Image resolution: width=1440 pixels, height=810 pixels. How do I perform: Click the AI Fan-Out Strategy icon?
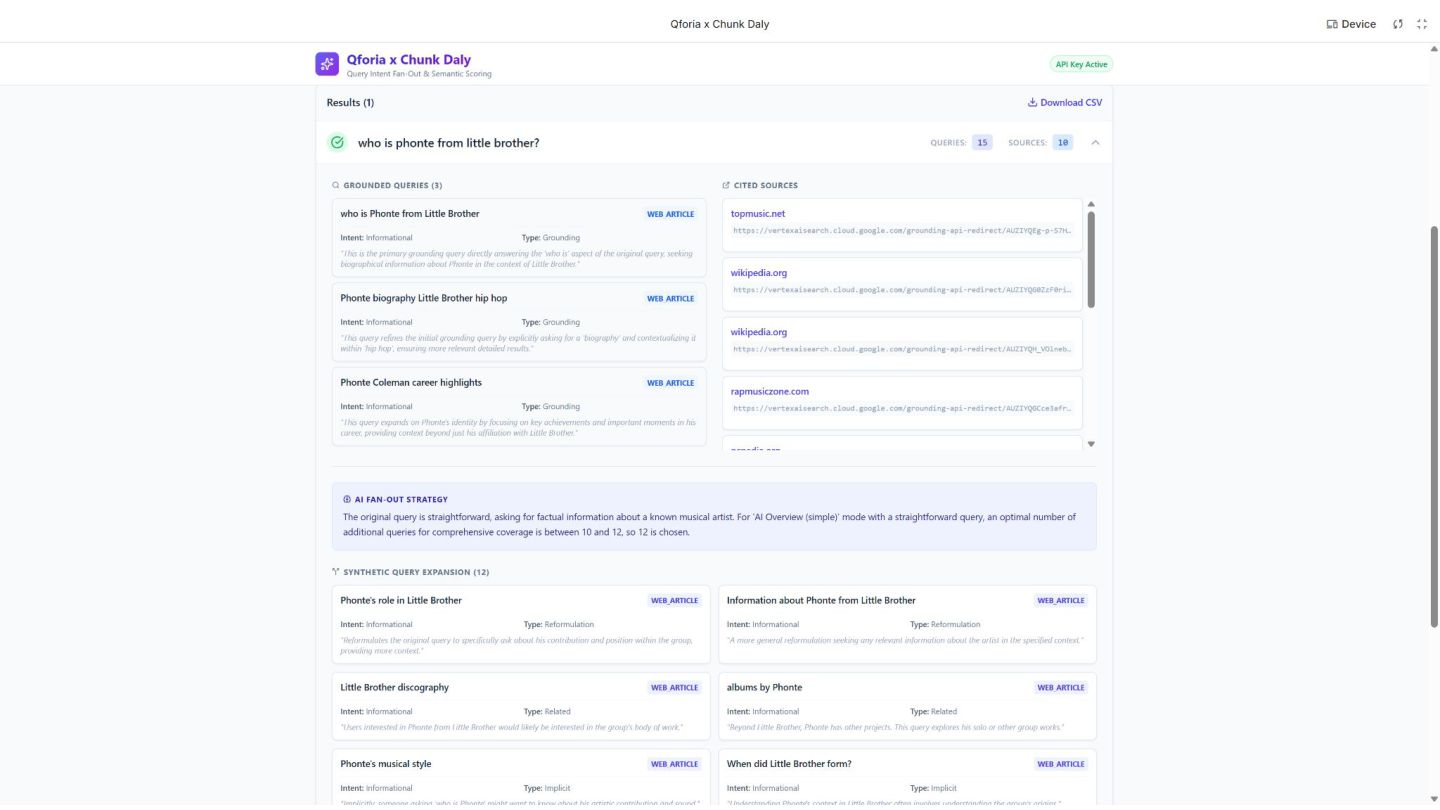point(347,499)
